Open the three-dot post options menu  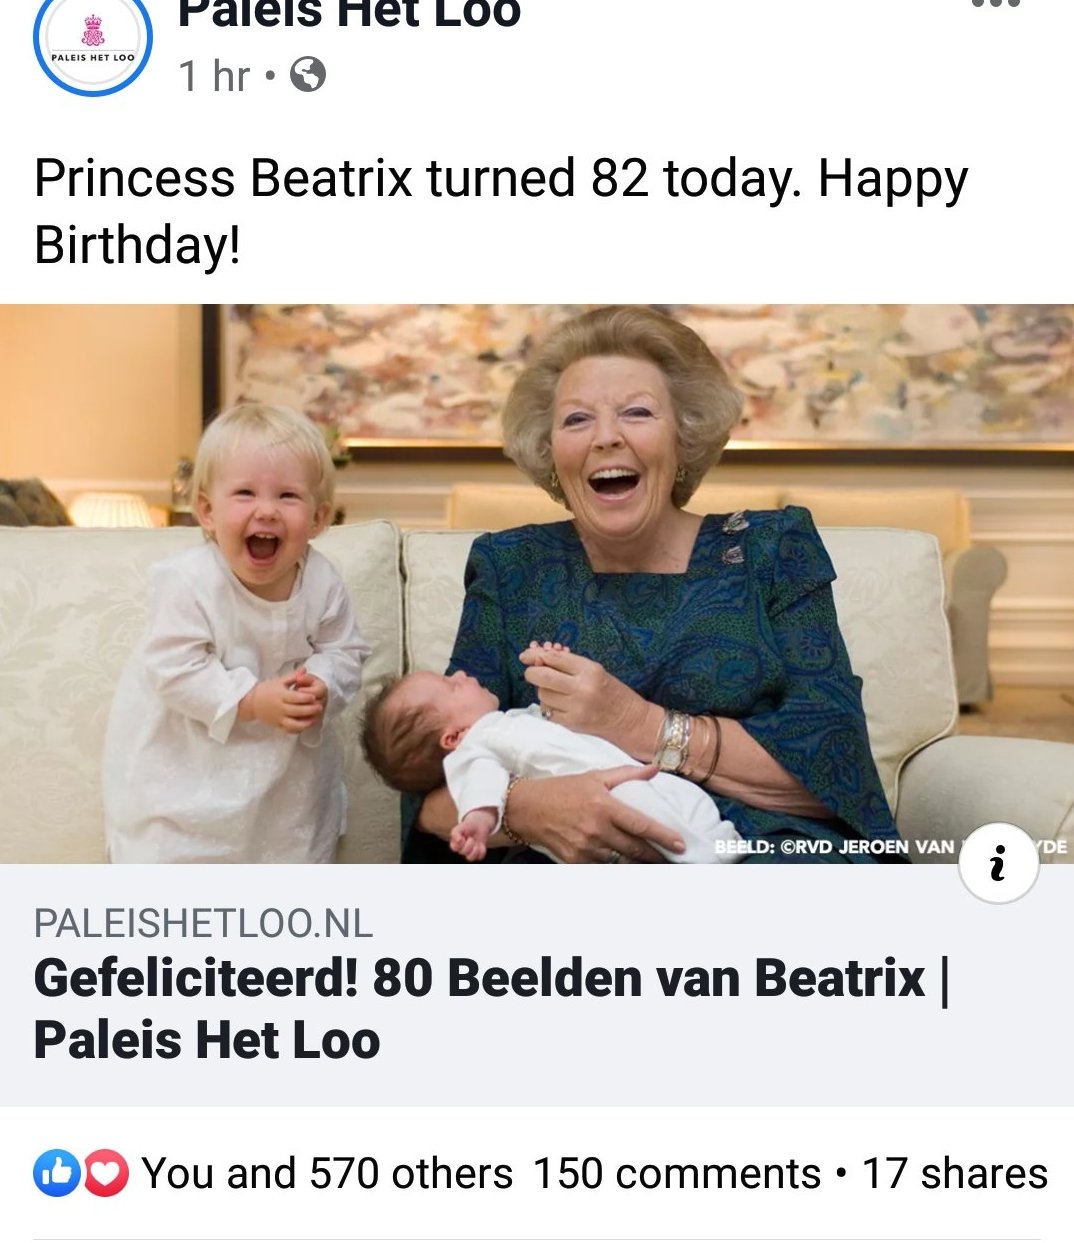[995, 5]
